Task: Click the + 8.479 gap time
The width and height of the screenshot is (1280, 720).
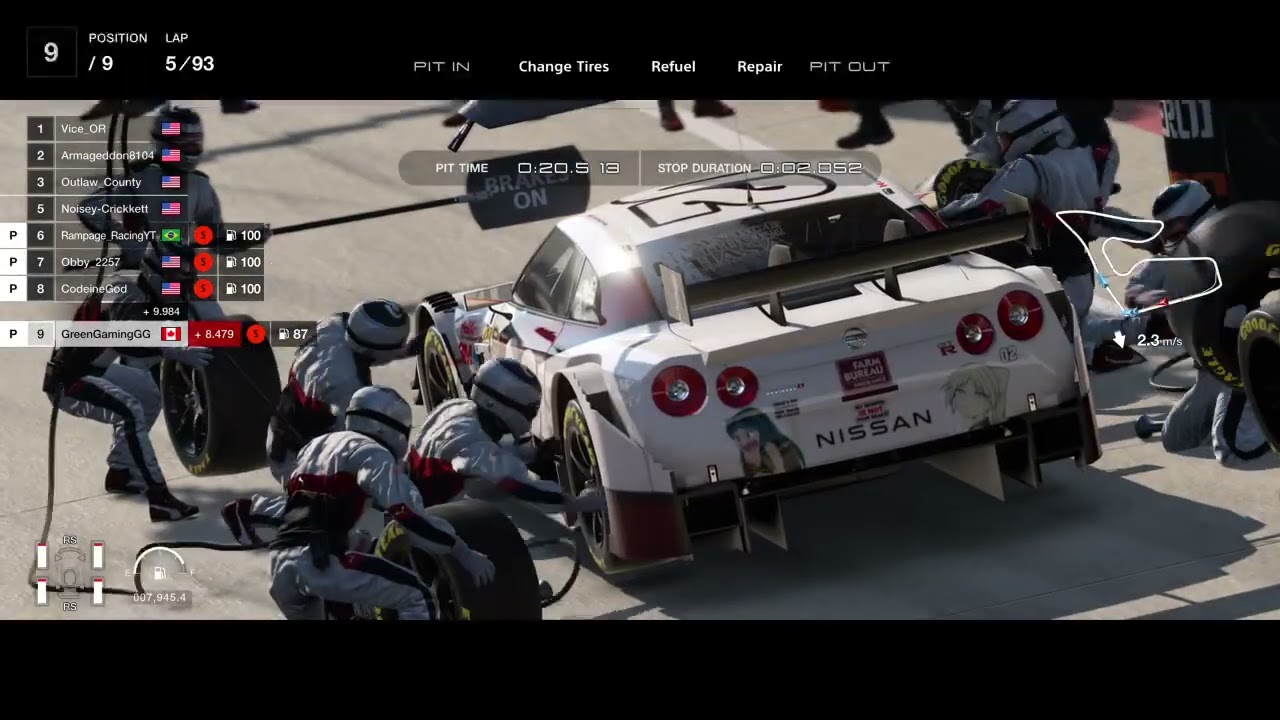Action: coord(214,334)
